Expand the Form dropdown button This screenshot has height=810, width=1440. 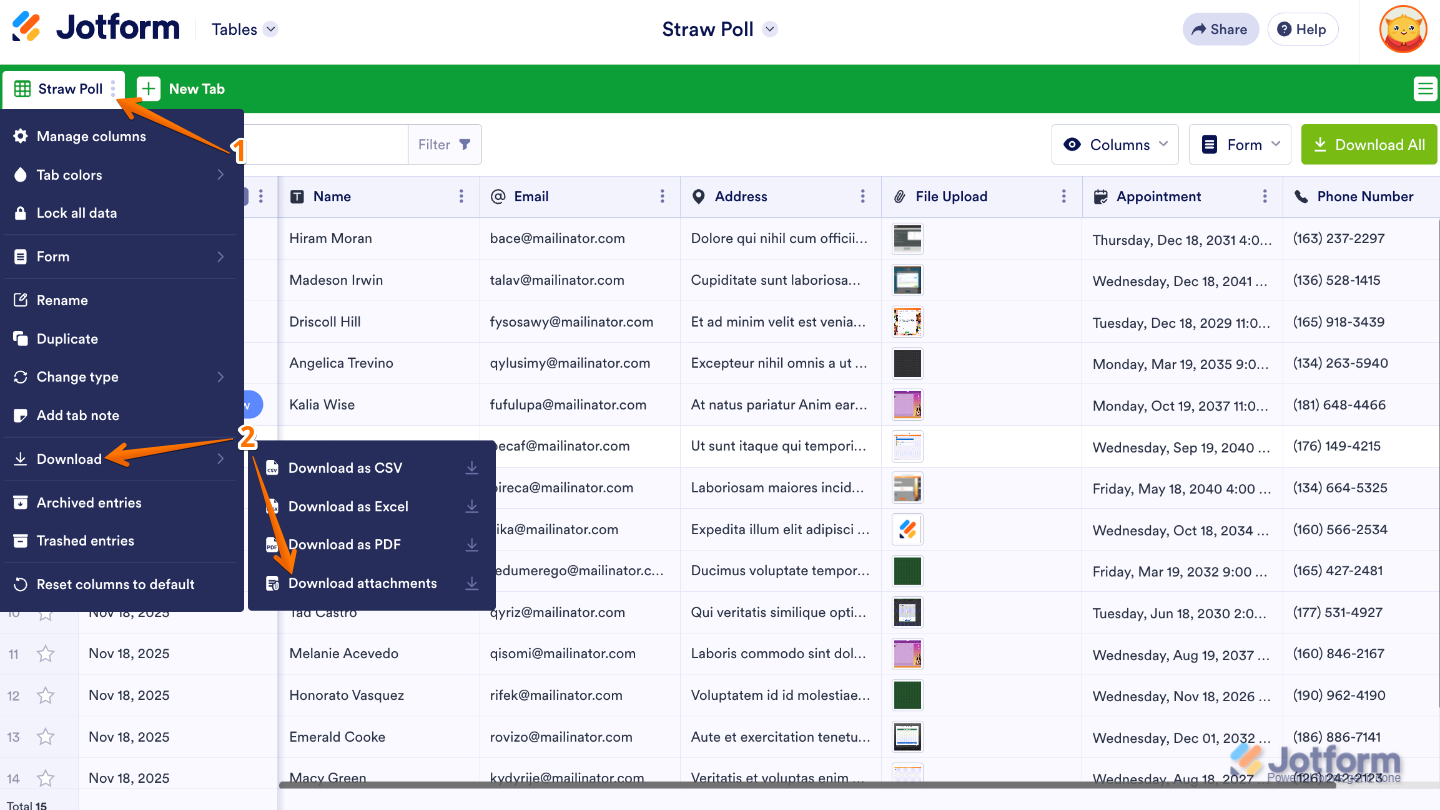(1240, 145)
